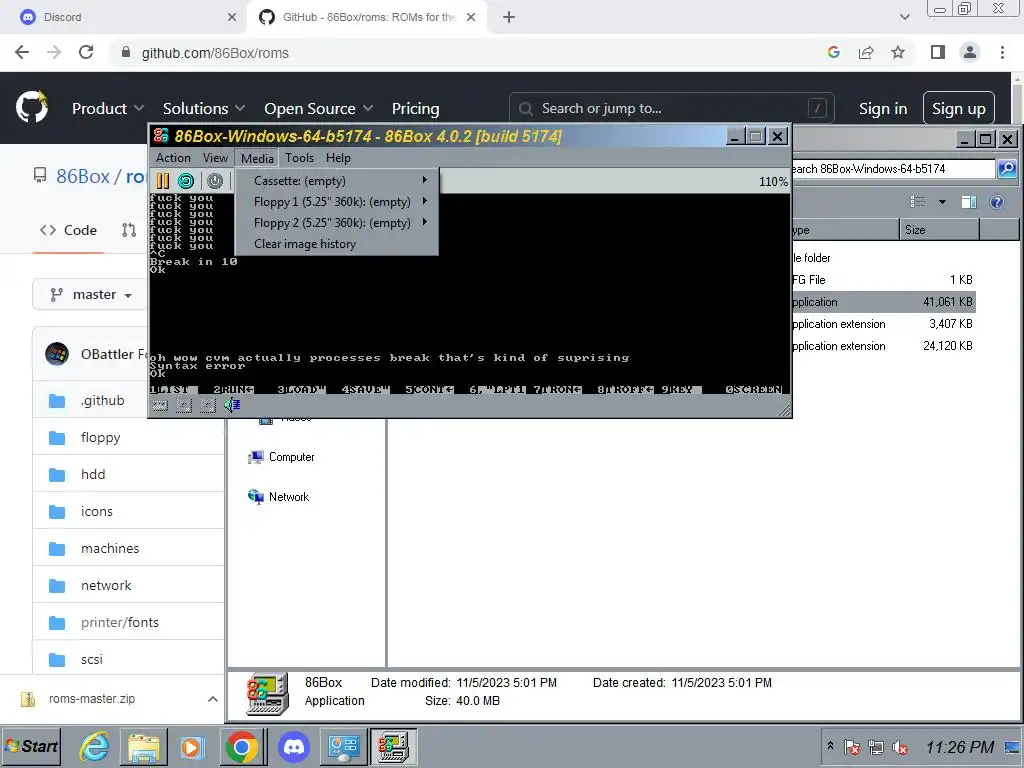Open the .github folder in the repo
The width and height of the screenshot is (1024, 768).
coord(103,400)
